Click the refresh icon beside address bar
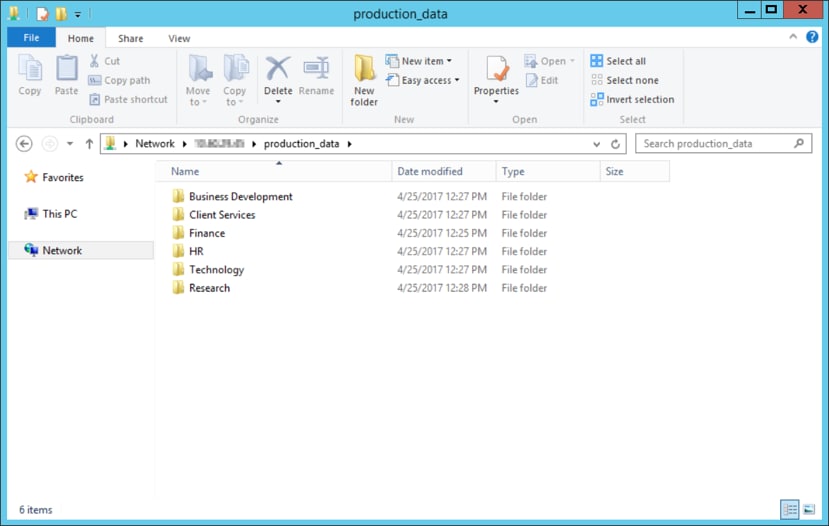Screen dimensions: 829x526 [615, 144]
